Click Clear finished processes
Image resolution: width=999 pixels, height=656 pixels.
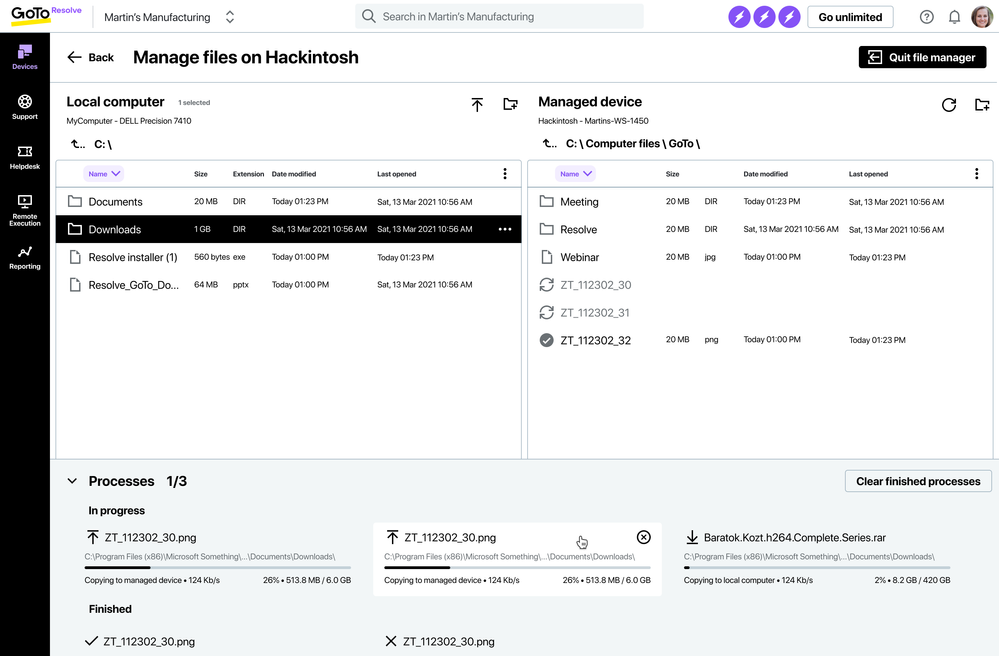918,481
